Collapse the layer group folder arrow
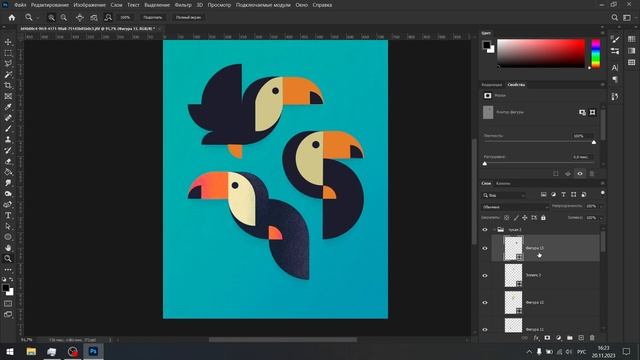 [x=494, y=230]
